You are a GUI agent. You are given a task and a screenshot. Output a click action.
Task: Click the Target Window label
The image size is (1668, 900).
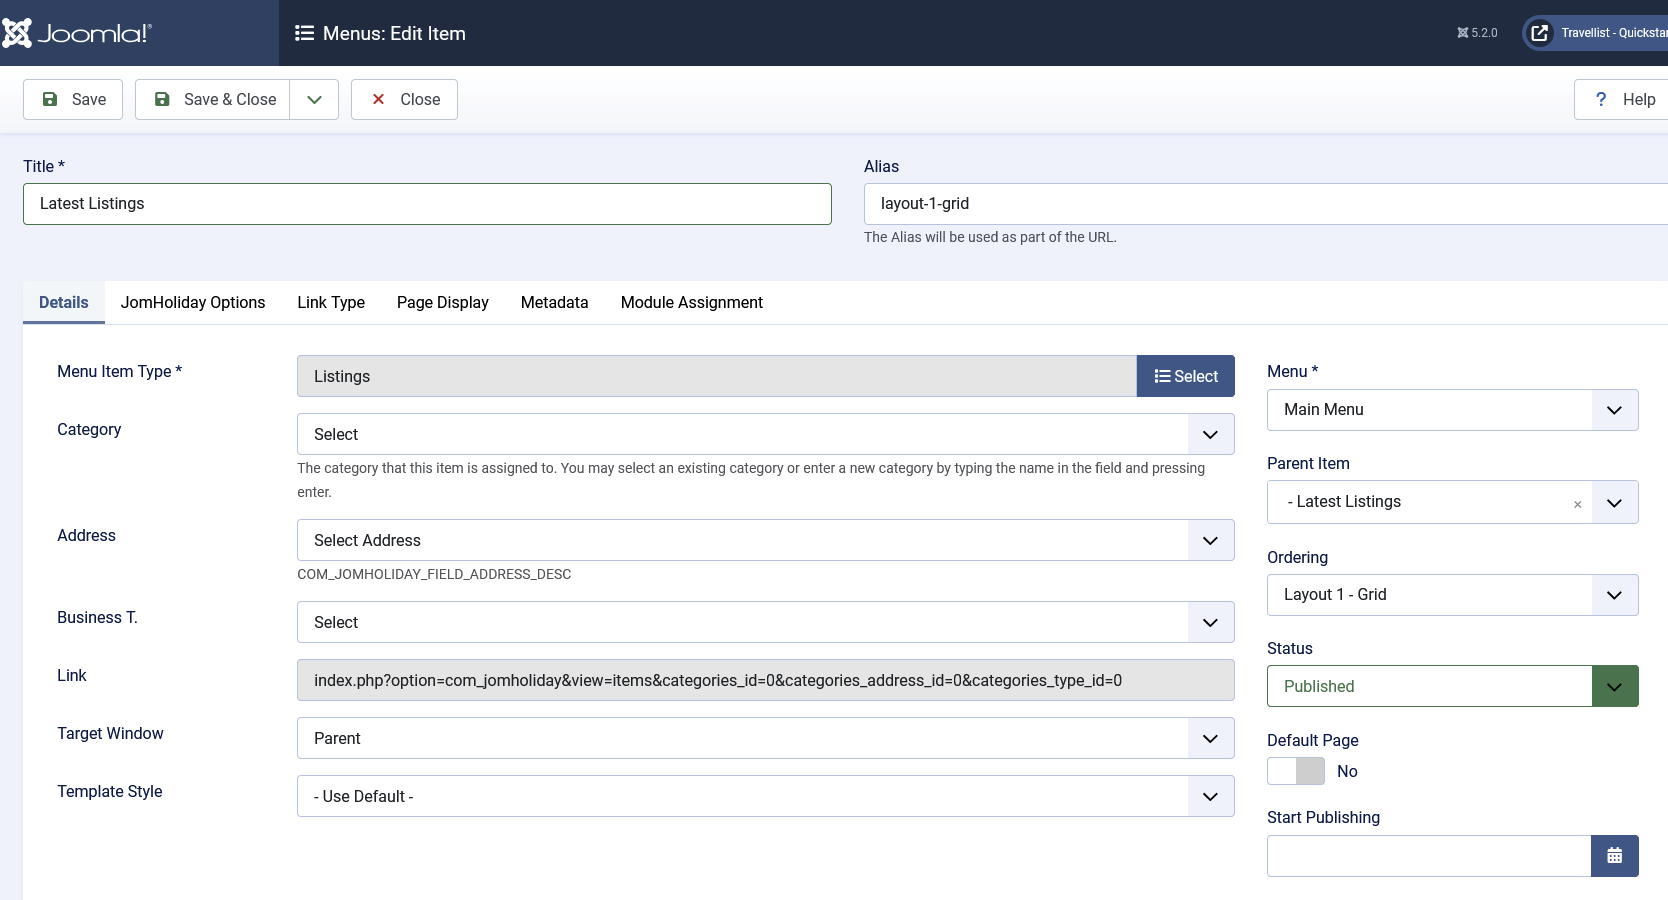[x=110, y=733]
